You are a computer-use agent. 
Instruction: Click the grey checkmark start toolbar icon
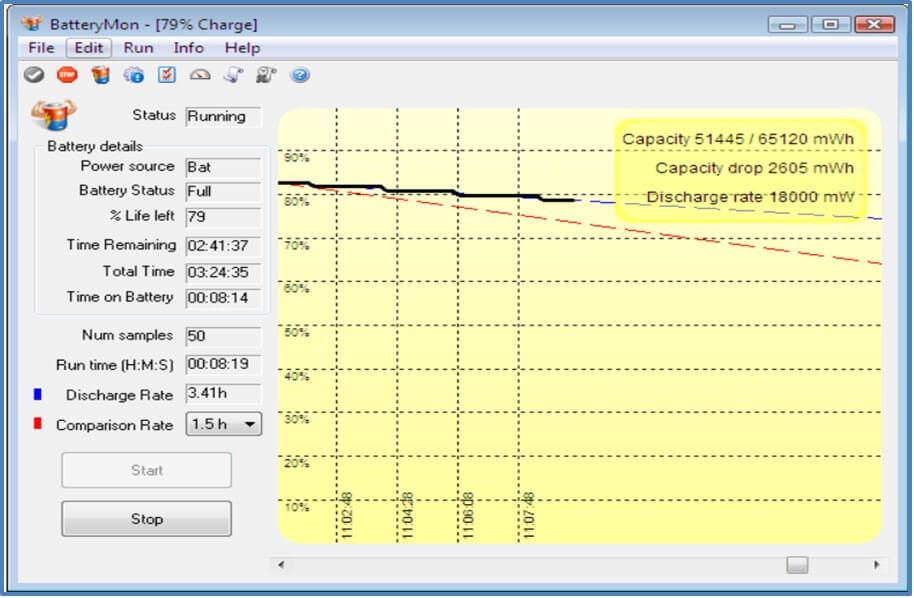[34, 75]
